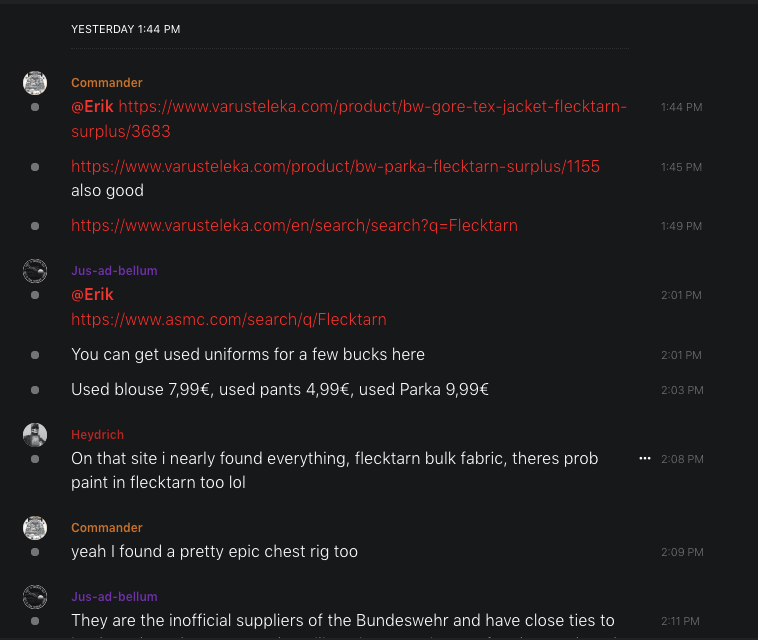Open the BW parka Flecktarn surplus link
The height and width of the screenshot is (640, 758).
(x=335, y=166)
